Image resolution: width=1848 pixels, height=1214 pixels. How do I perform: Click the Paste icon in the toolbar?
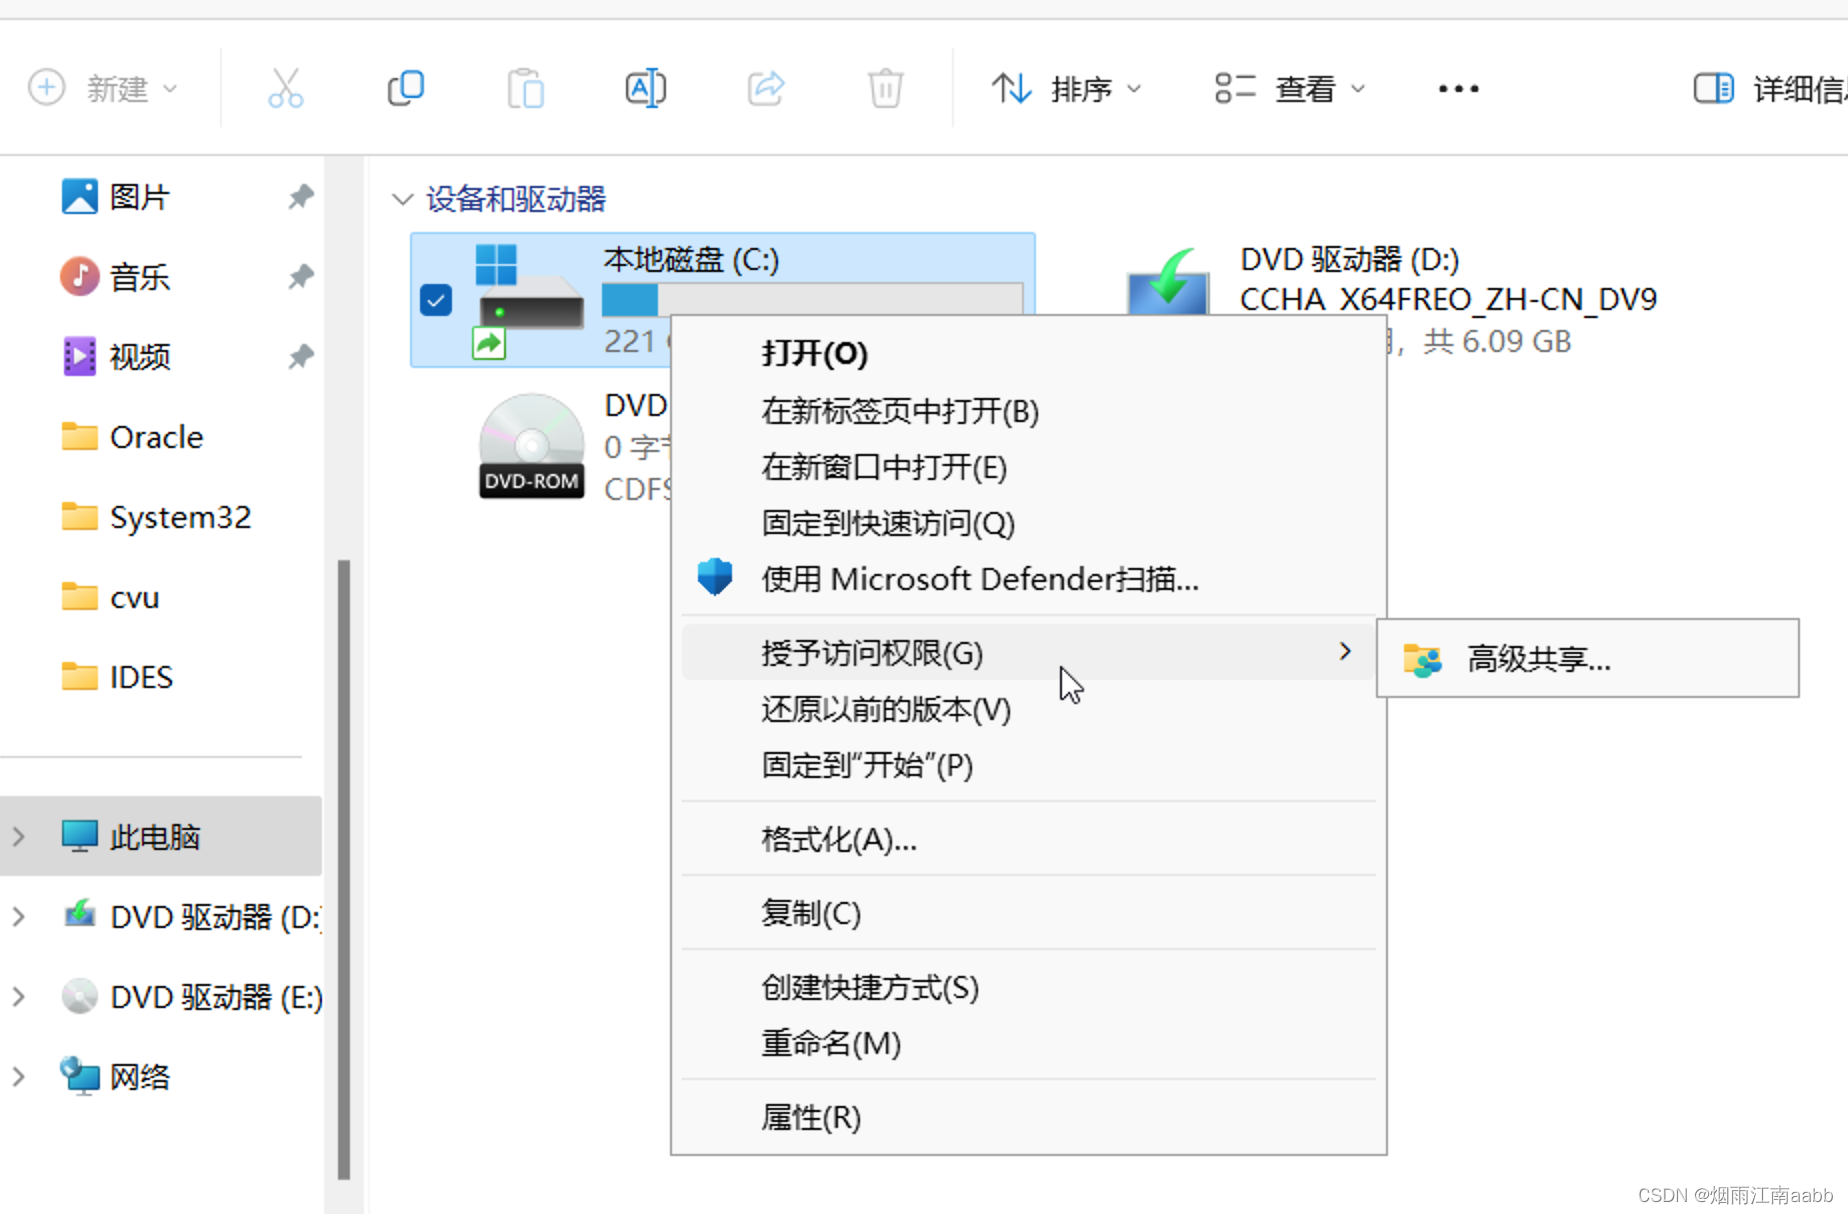coord(525,88)
